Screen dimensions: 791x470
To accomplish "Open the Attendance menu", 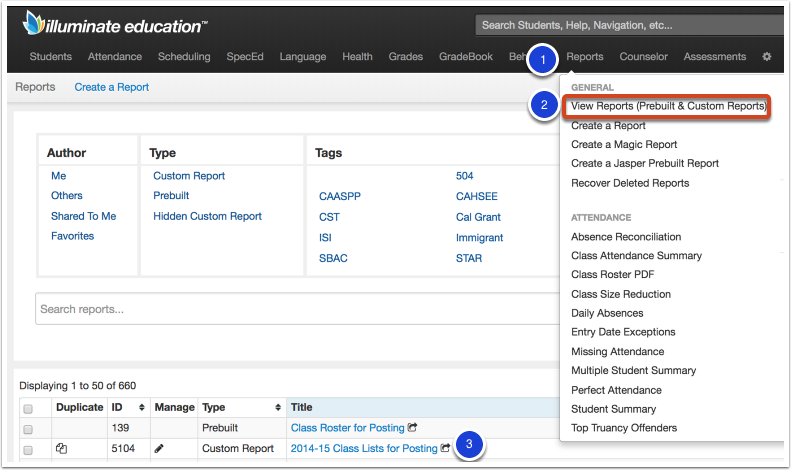I will [x=115, y=56].
